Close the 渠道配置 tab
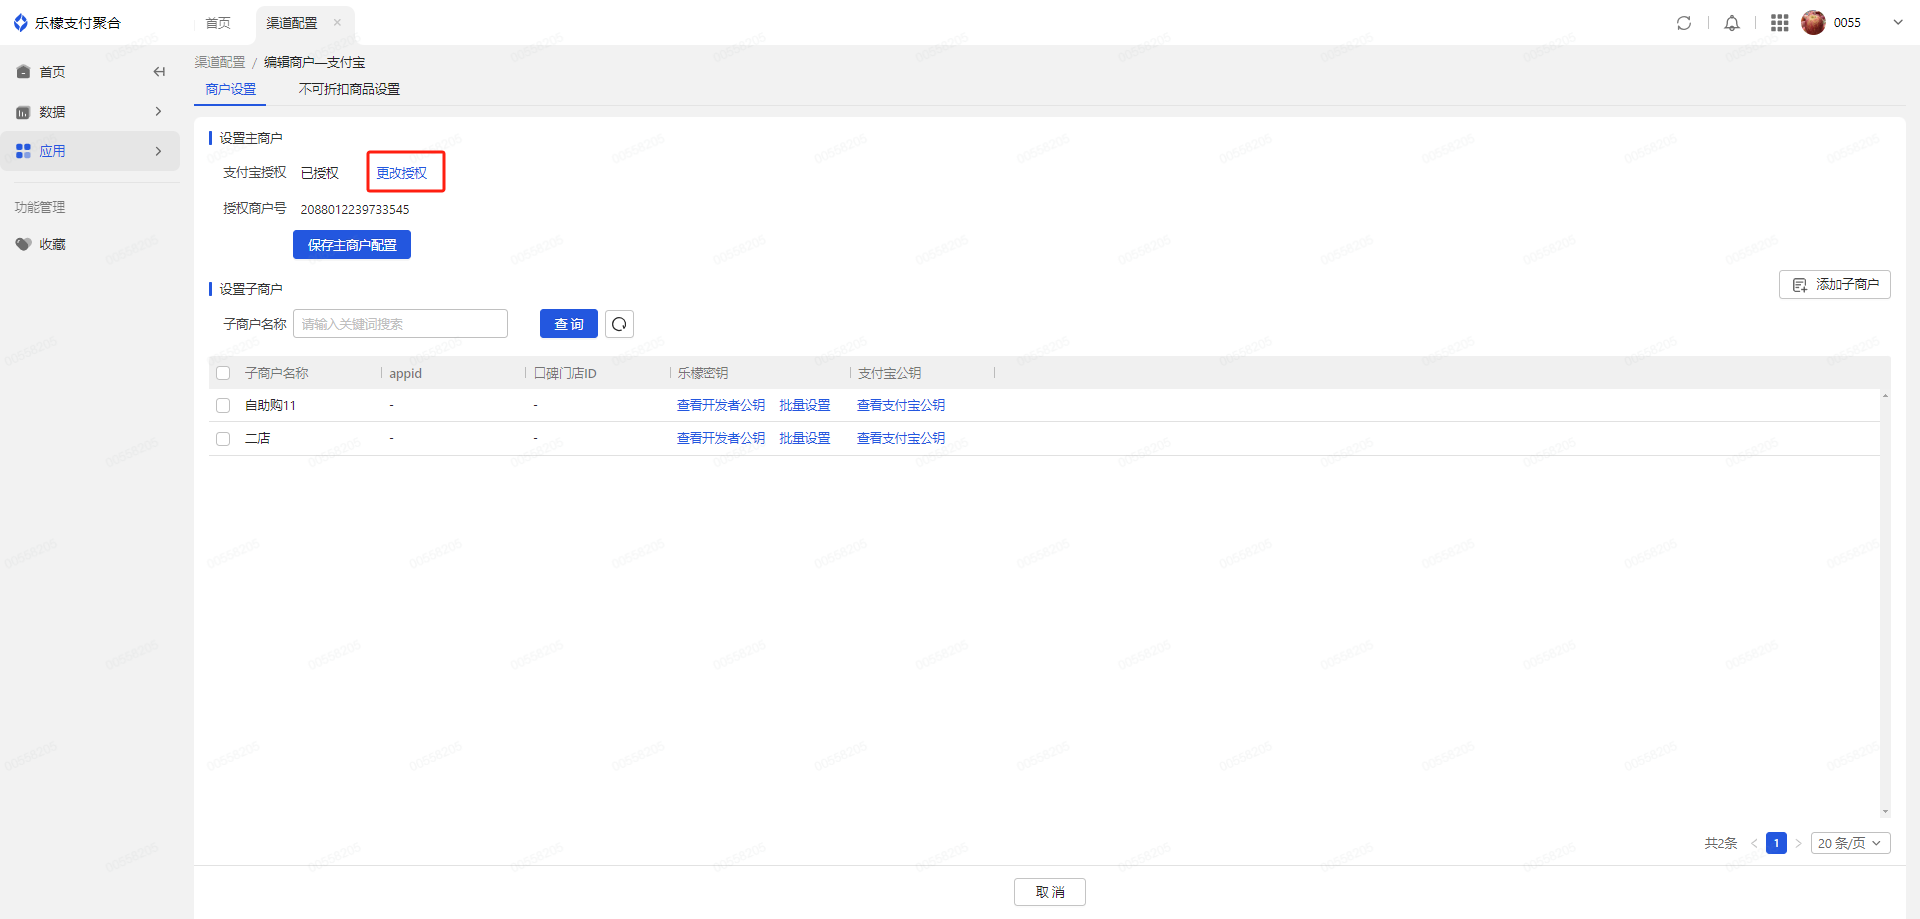Screen dimensions: 1920x919 (x=337, y=23)
